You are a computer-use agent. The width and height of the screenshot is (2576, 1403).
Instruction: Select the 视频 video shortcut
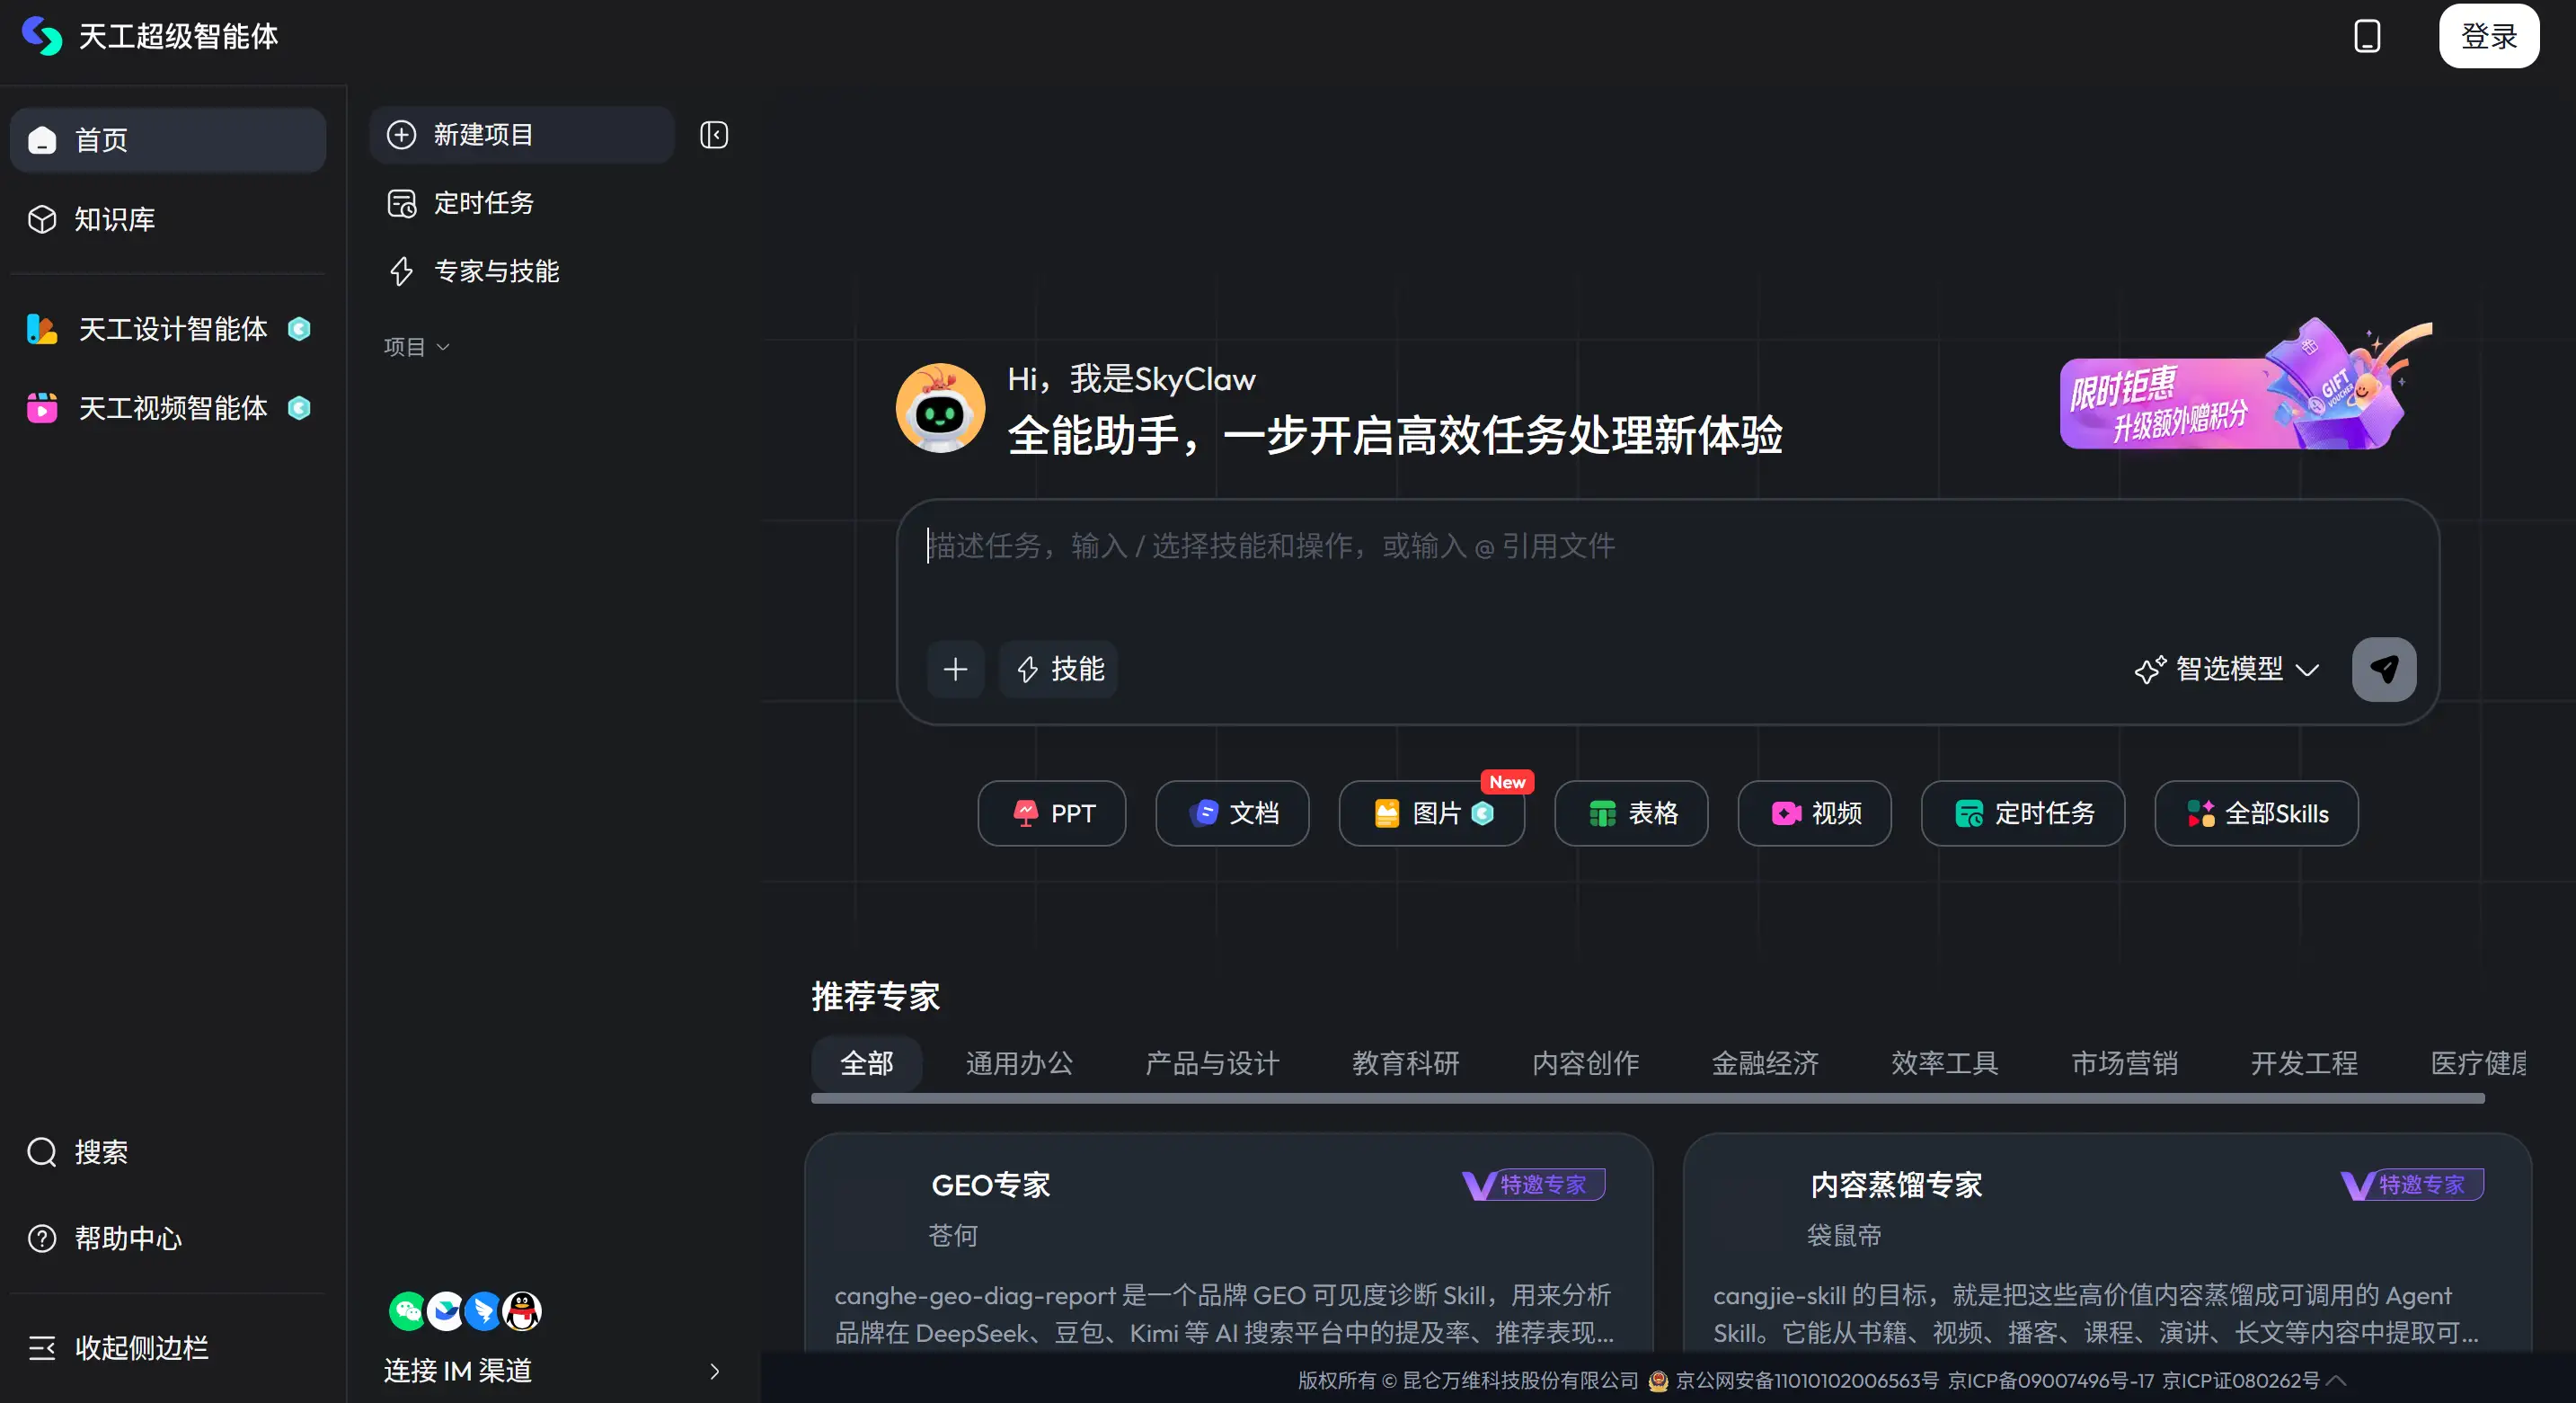point(1814,813)
